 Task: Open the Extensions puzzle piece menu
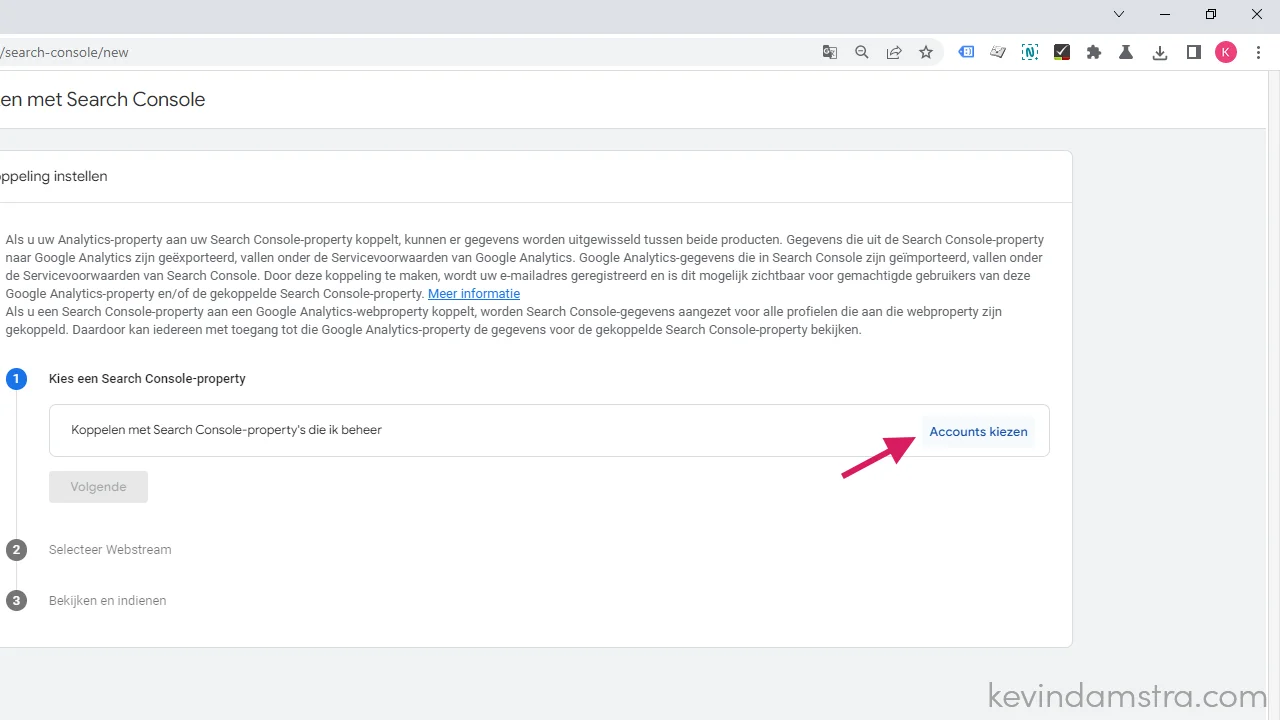pyautogui.click(x=1094, y=53)
